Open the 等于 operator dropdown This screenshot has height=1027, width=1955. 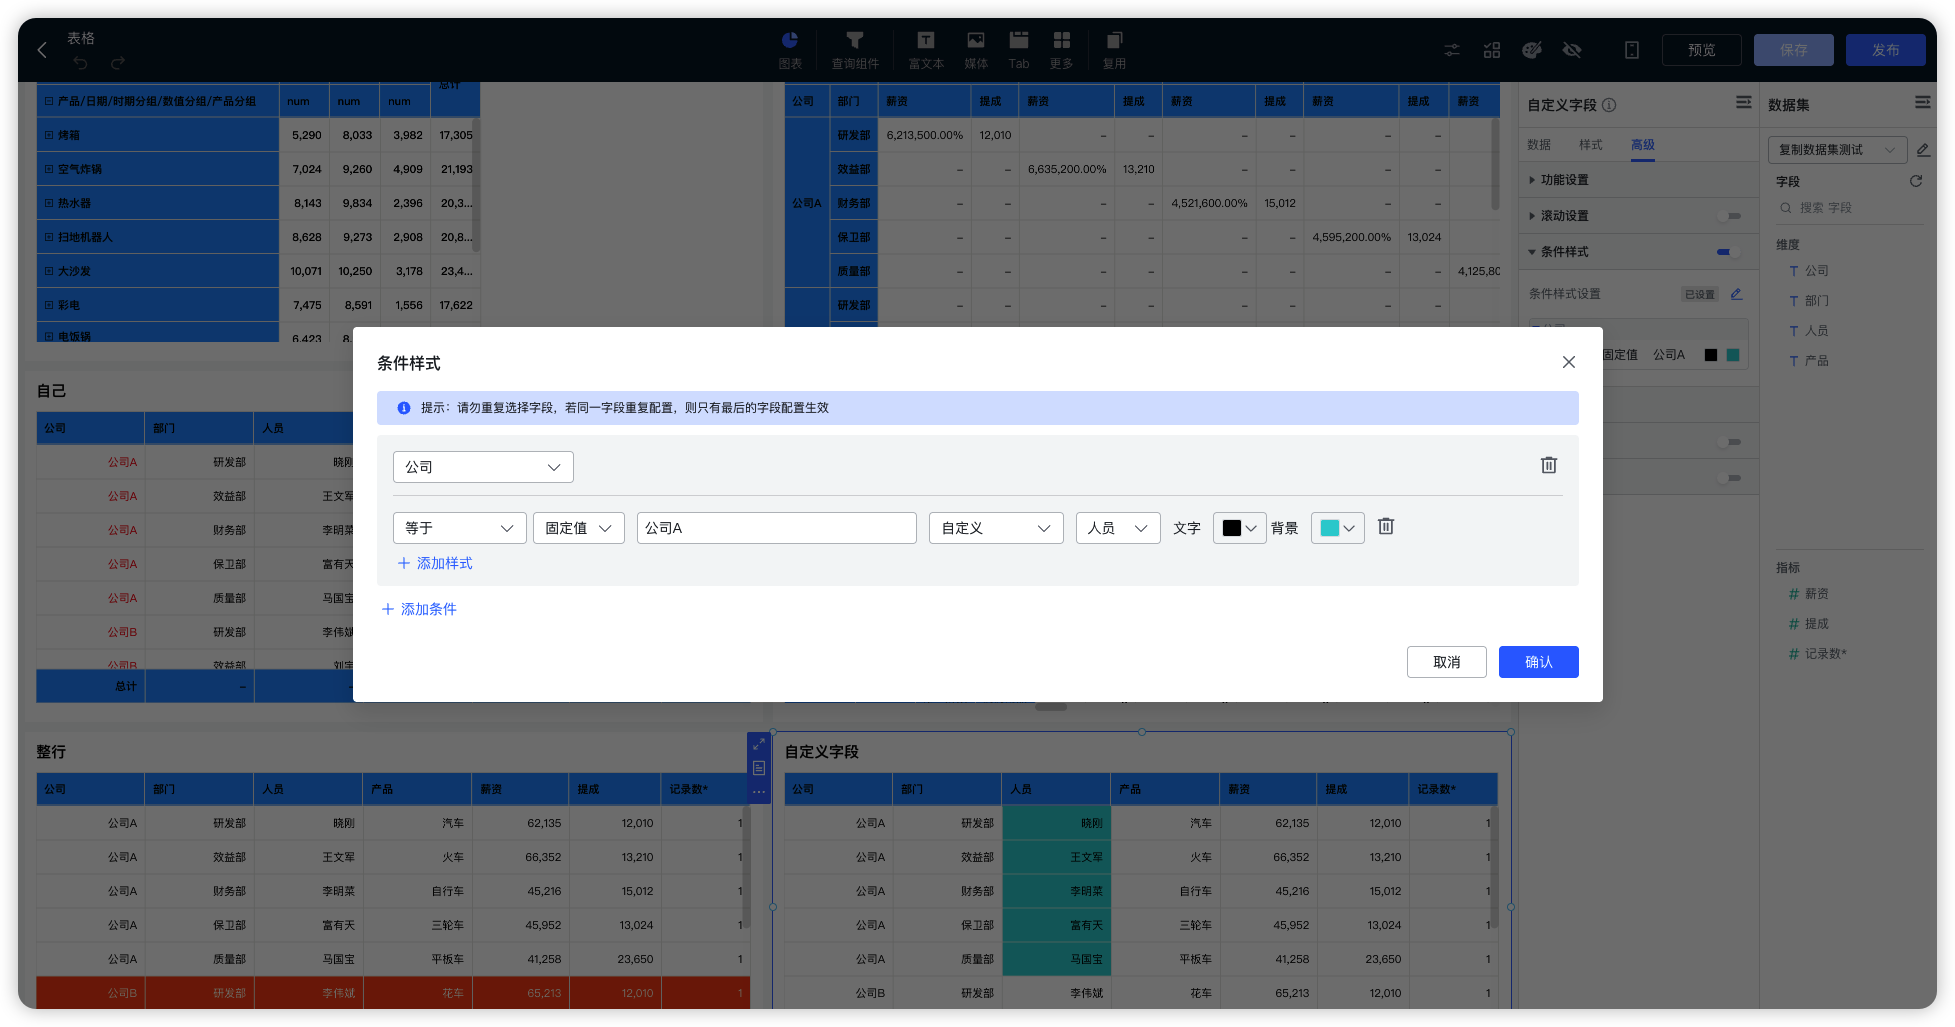point(459,527)
